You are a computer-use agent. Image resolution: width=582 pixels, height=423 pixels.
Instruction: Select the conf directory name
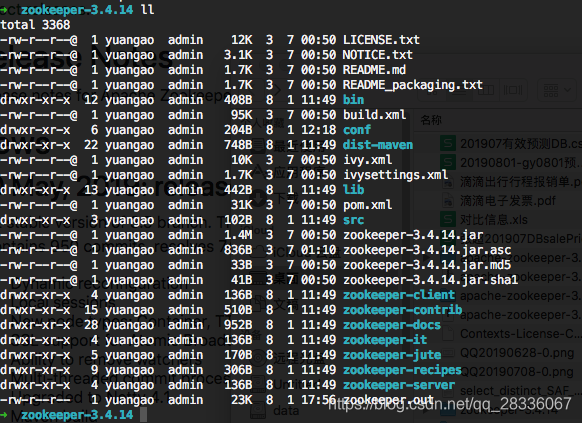coord(357,130)
